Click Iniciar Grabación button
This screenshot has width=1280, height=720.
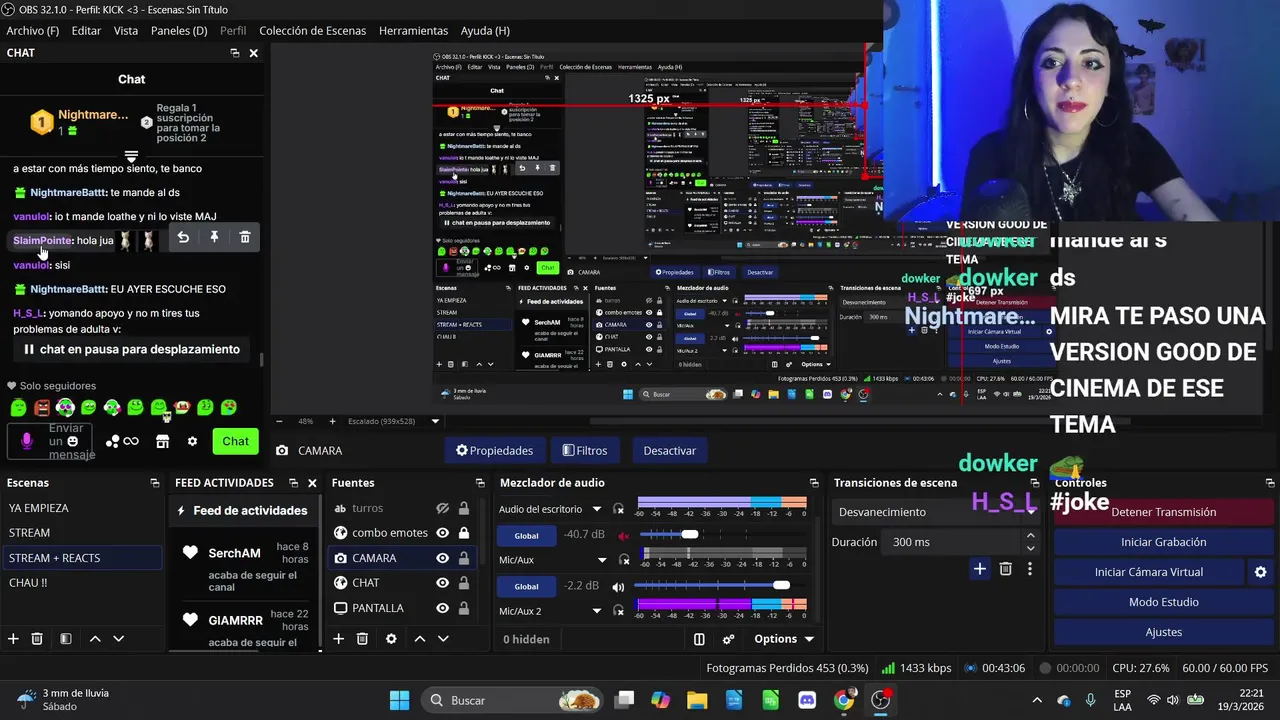1163,542
